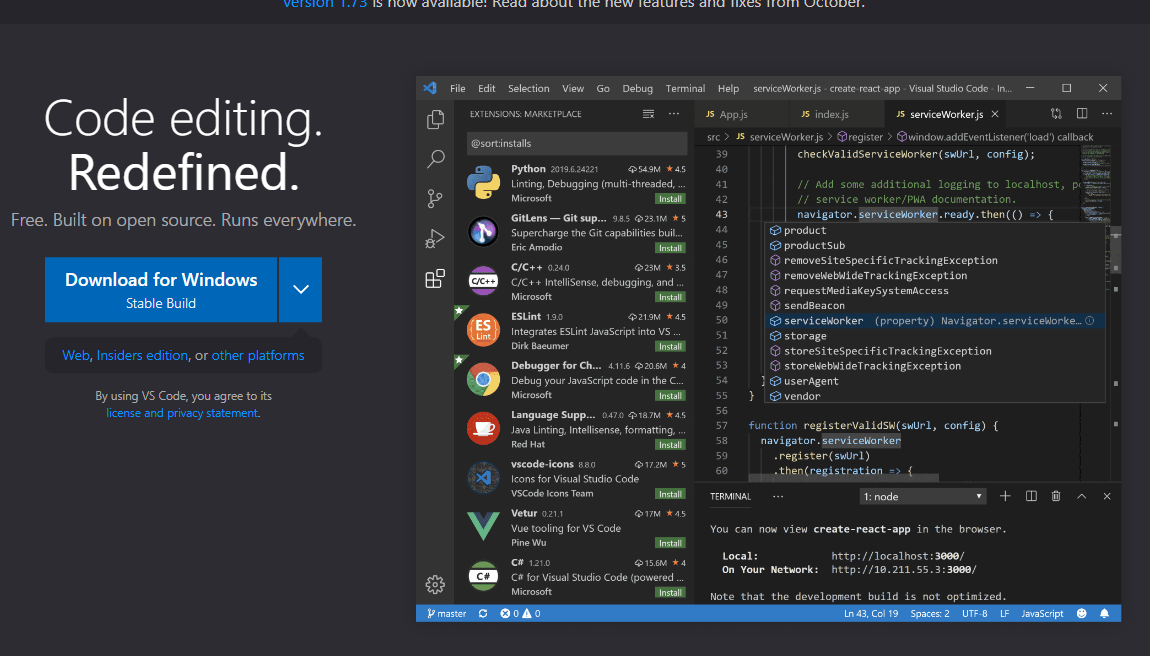1150x656 pixels.
Task: Click the feedback smiley in status bar
Action: click(x=1082, y=613)
